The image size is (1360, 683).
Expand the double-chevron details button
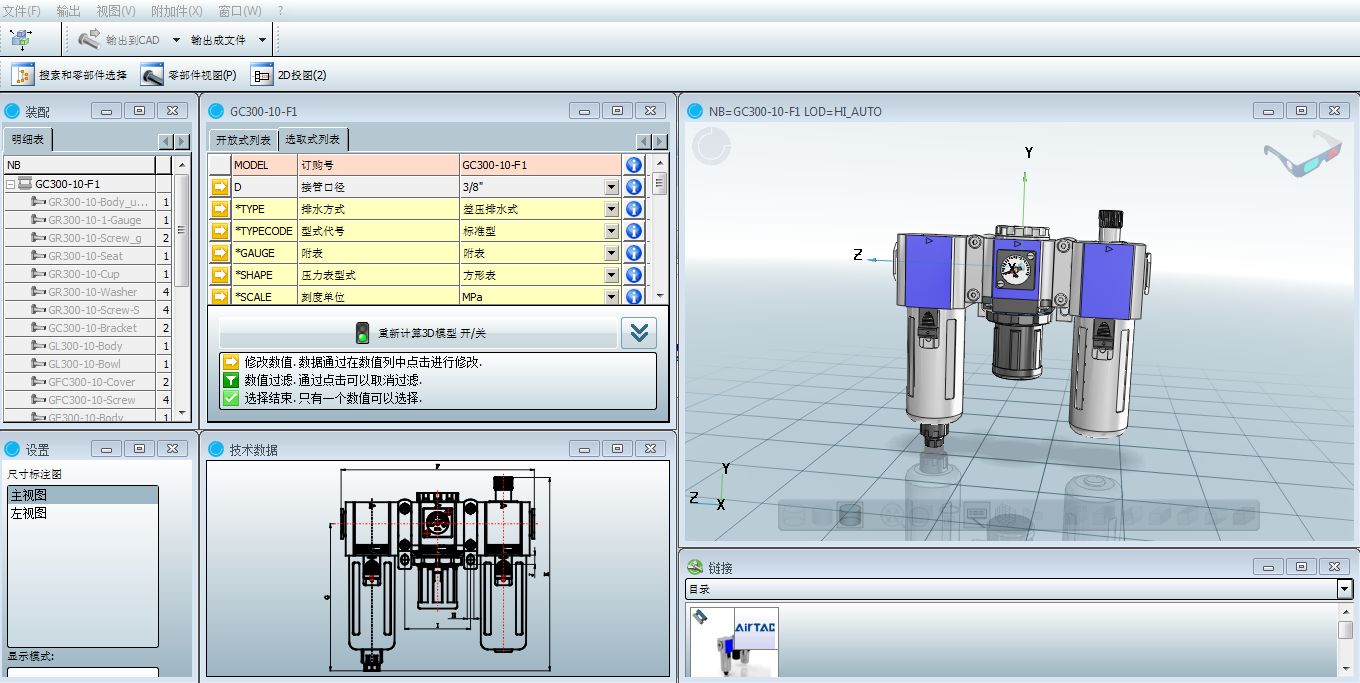[638, 333]
